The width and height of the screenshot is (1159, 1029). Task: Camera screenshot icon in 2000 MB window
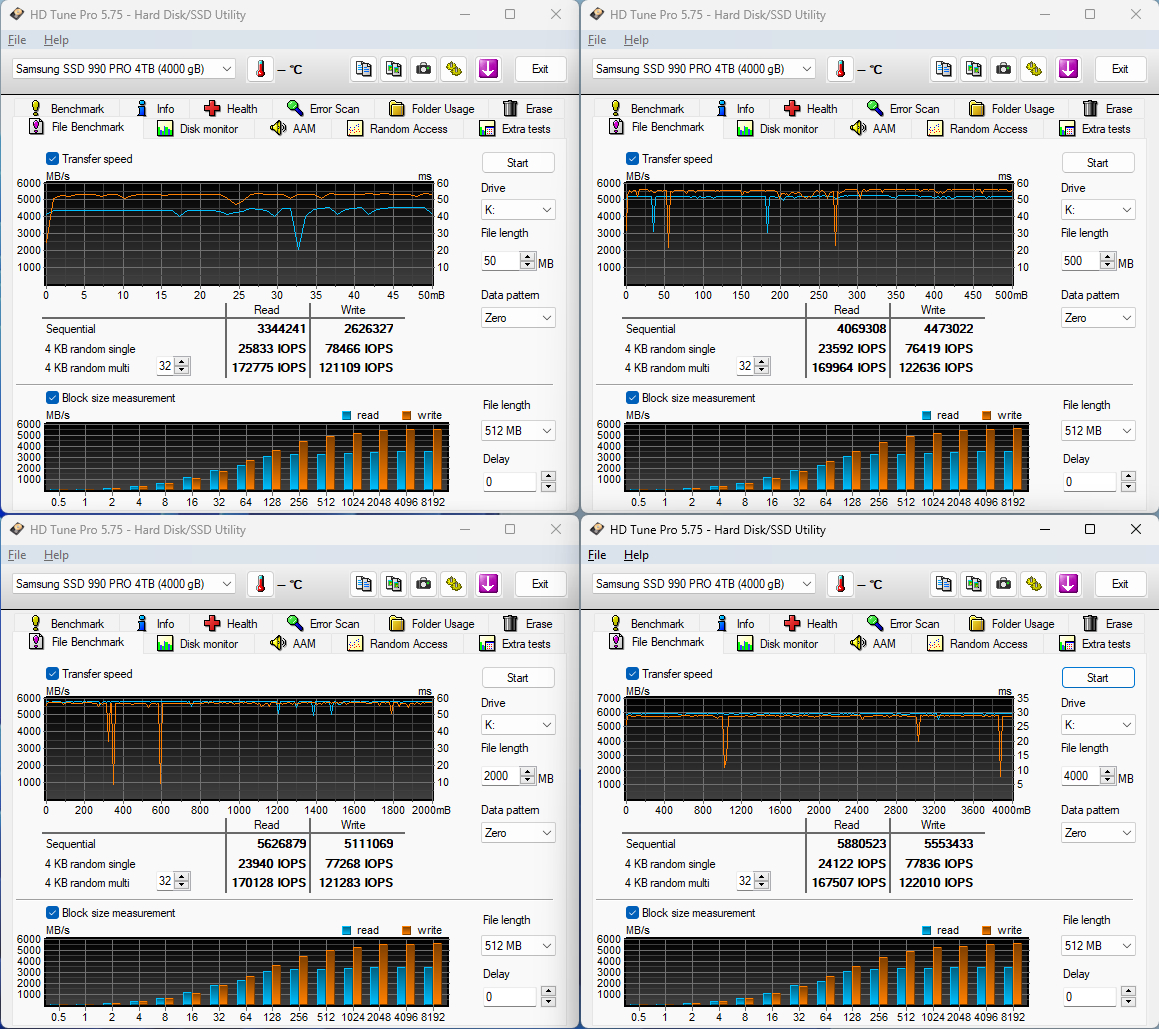coord(424,584)
